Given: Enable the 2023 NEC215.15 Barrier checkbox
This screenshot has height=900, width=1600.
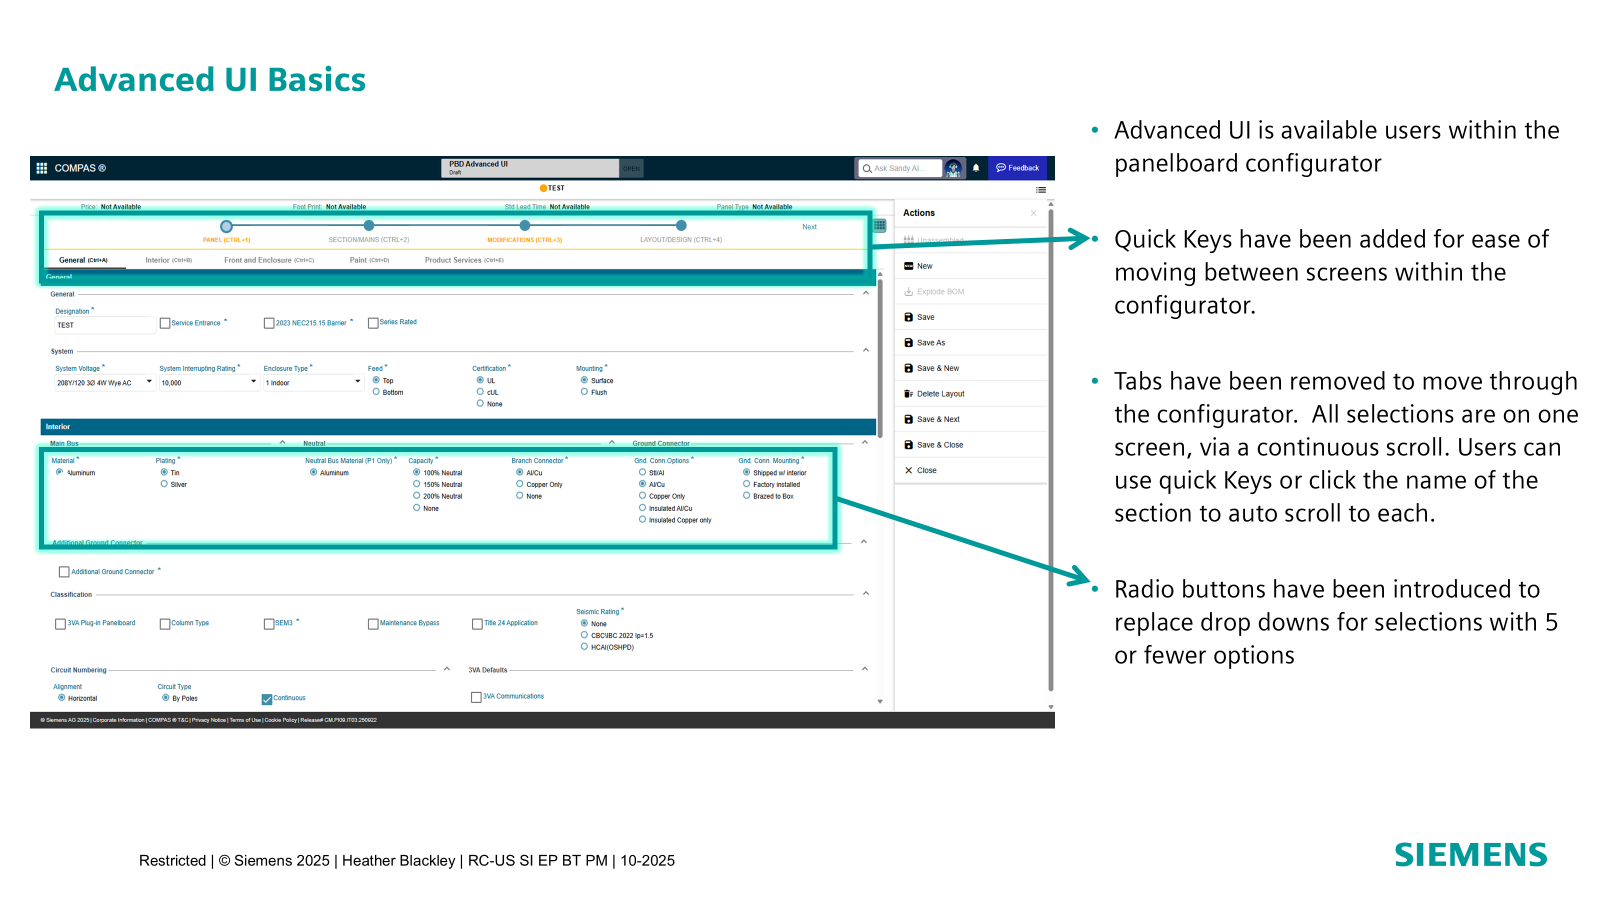Looking at the screenshot, I should tap(269, 323).
